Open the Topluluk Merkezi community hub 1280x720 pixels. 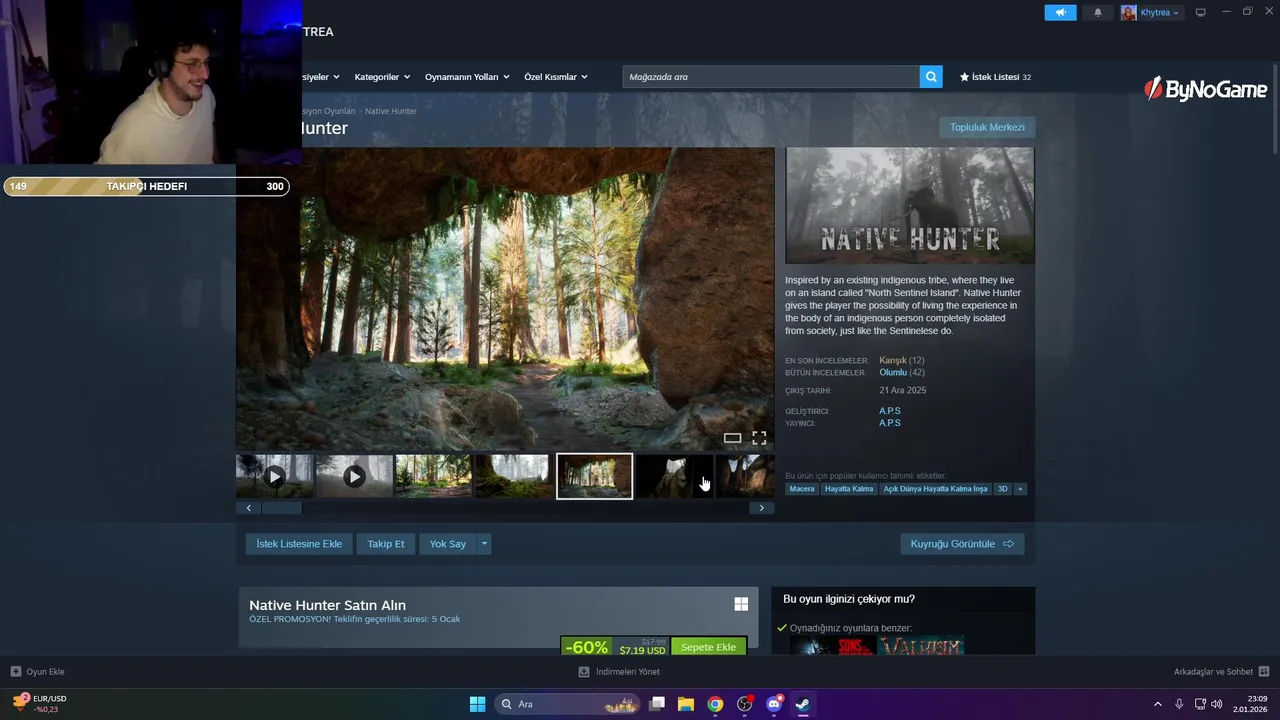point(987,127)
